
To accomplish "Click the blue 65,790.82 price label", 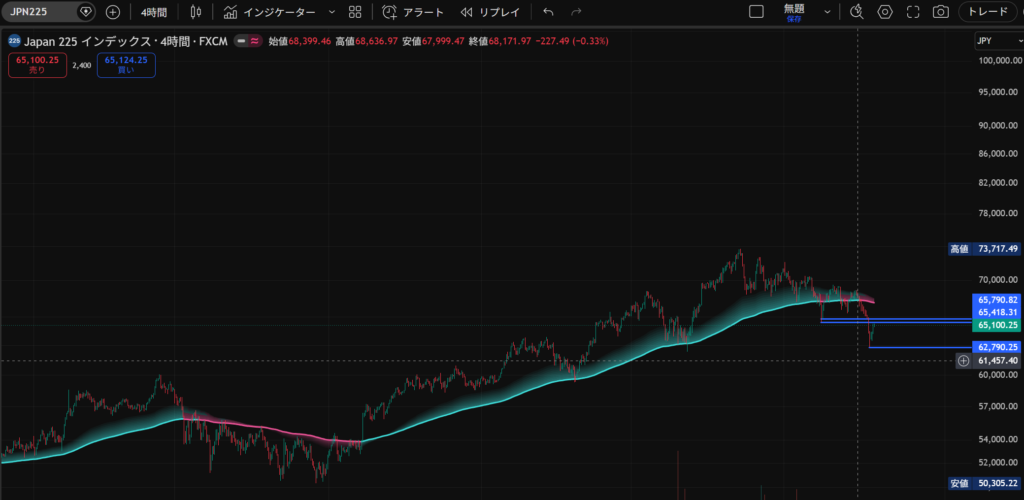I will (997, 300).
